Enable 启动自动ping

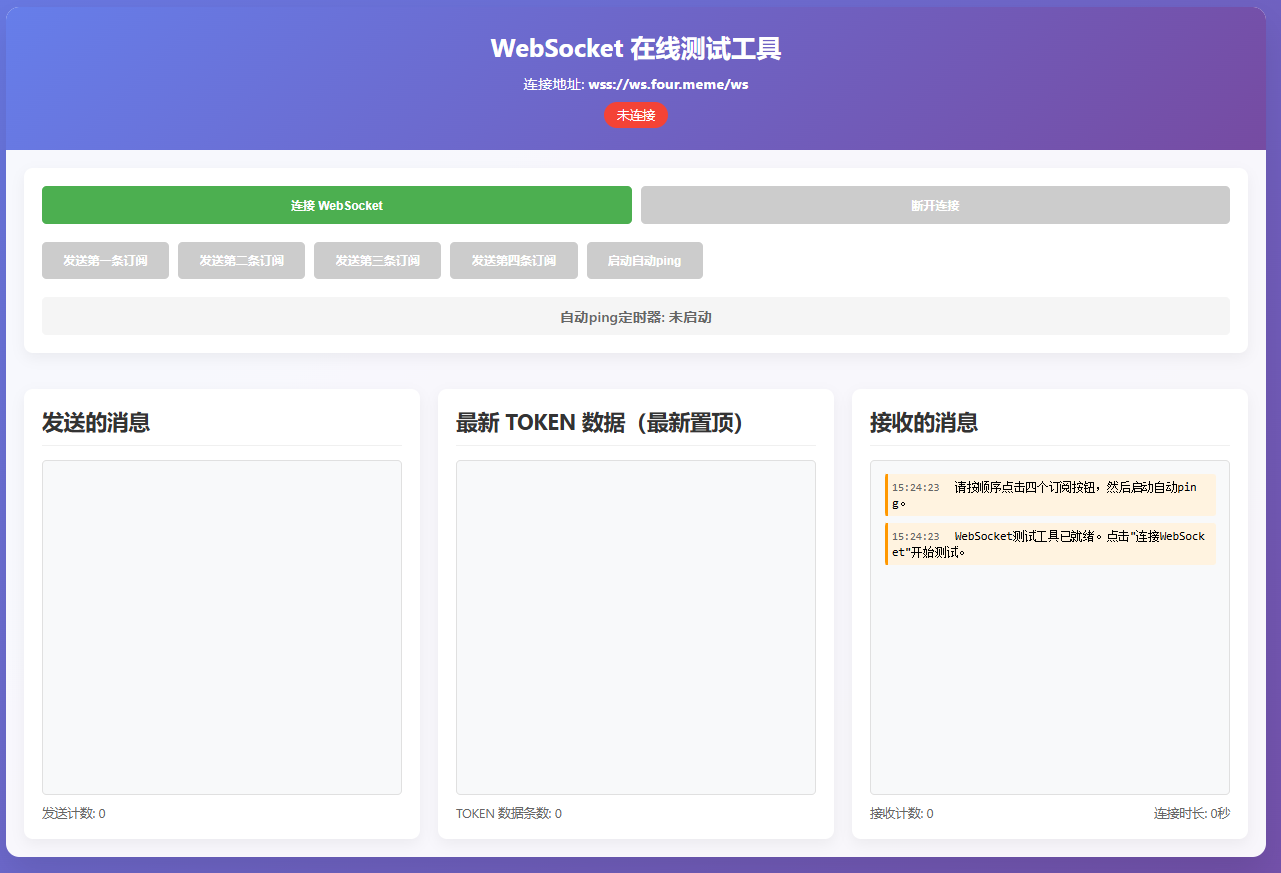(644, 260)
